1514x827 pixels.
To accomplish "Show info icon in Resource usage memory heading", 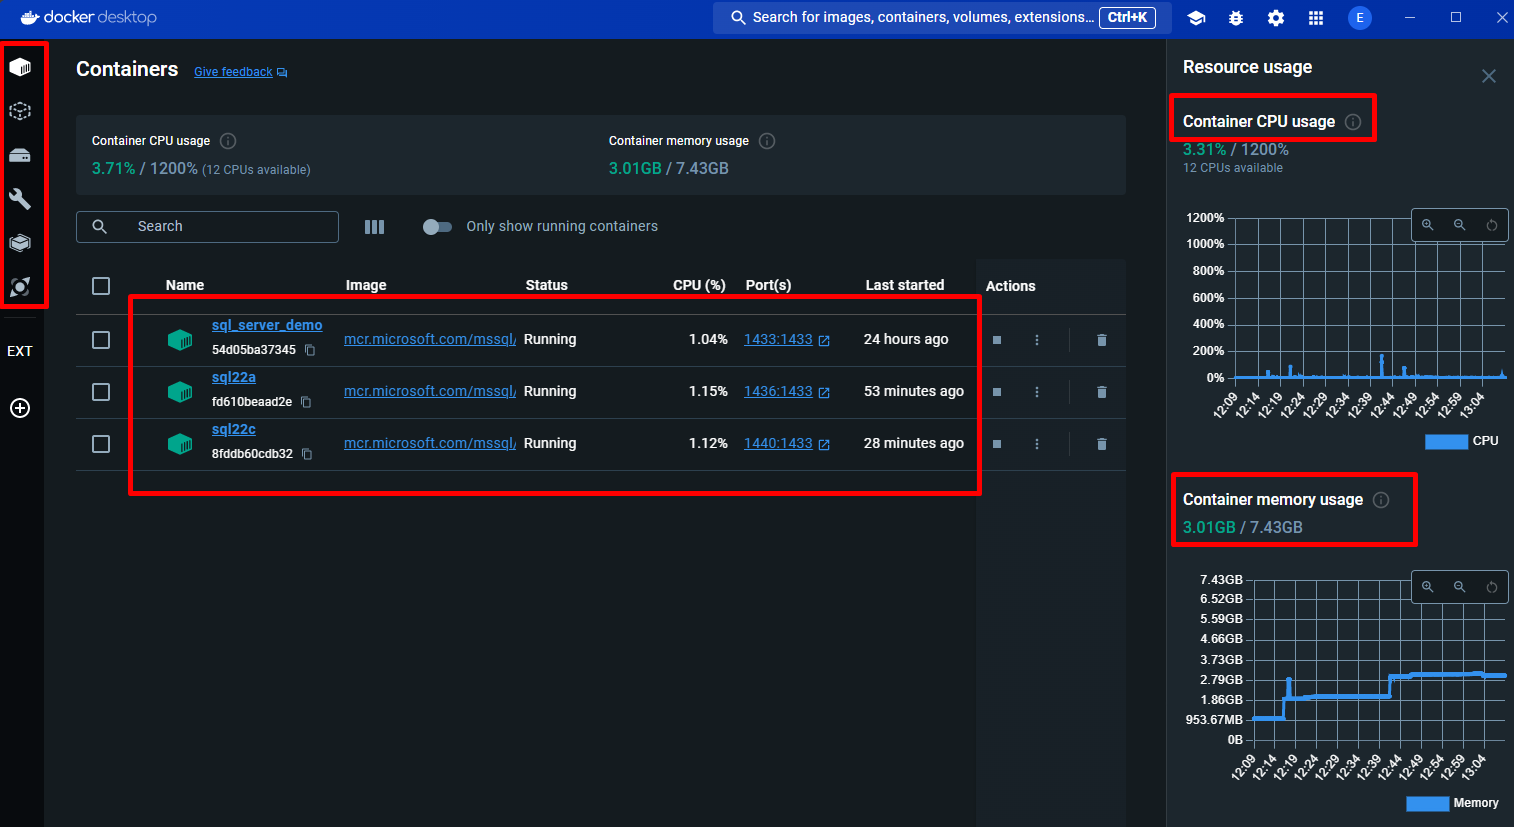I will pyautogui.click(x=1381, y=500).
